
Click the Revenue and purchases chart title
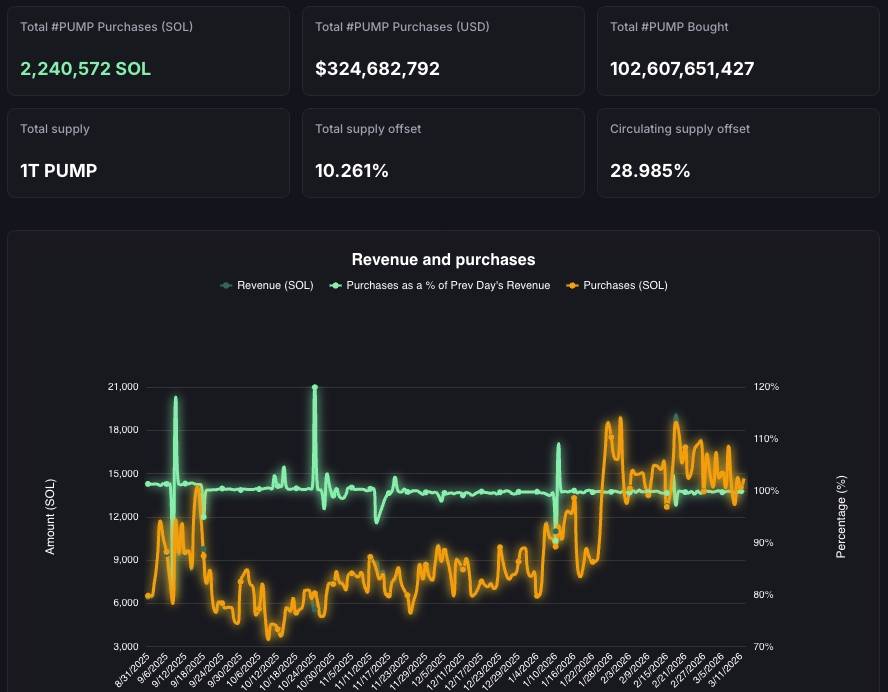point(443,259)
